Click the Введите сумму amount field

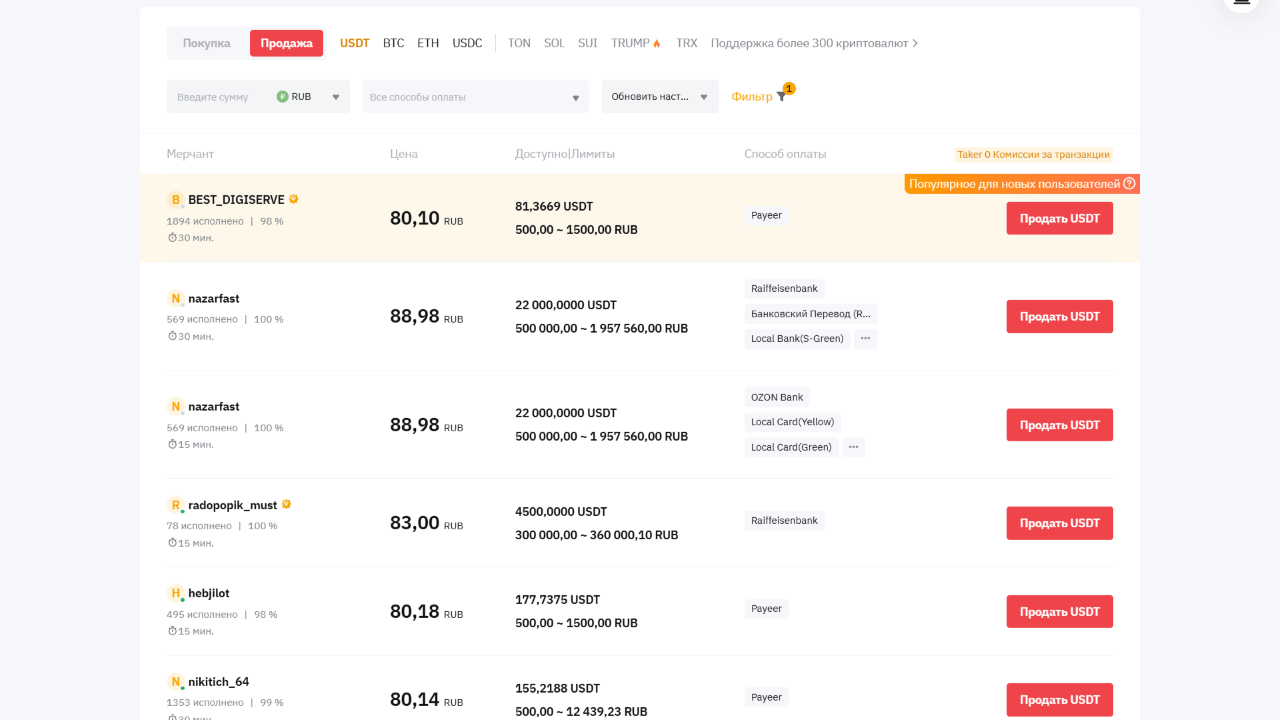pos(218,97)
